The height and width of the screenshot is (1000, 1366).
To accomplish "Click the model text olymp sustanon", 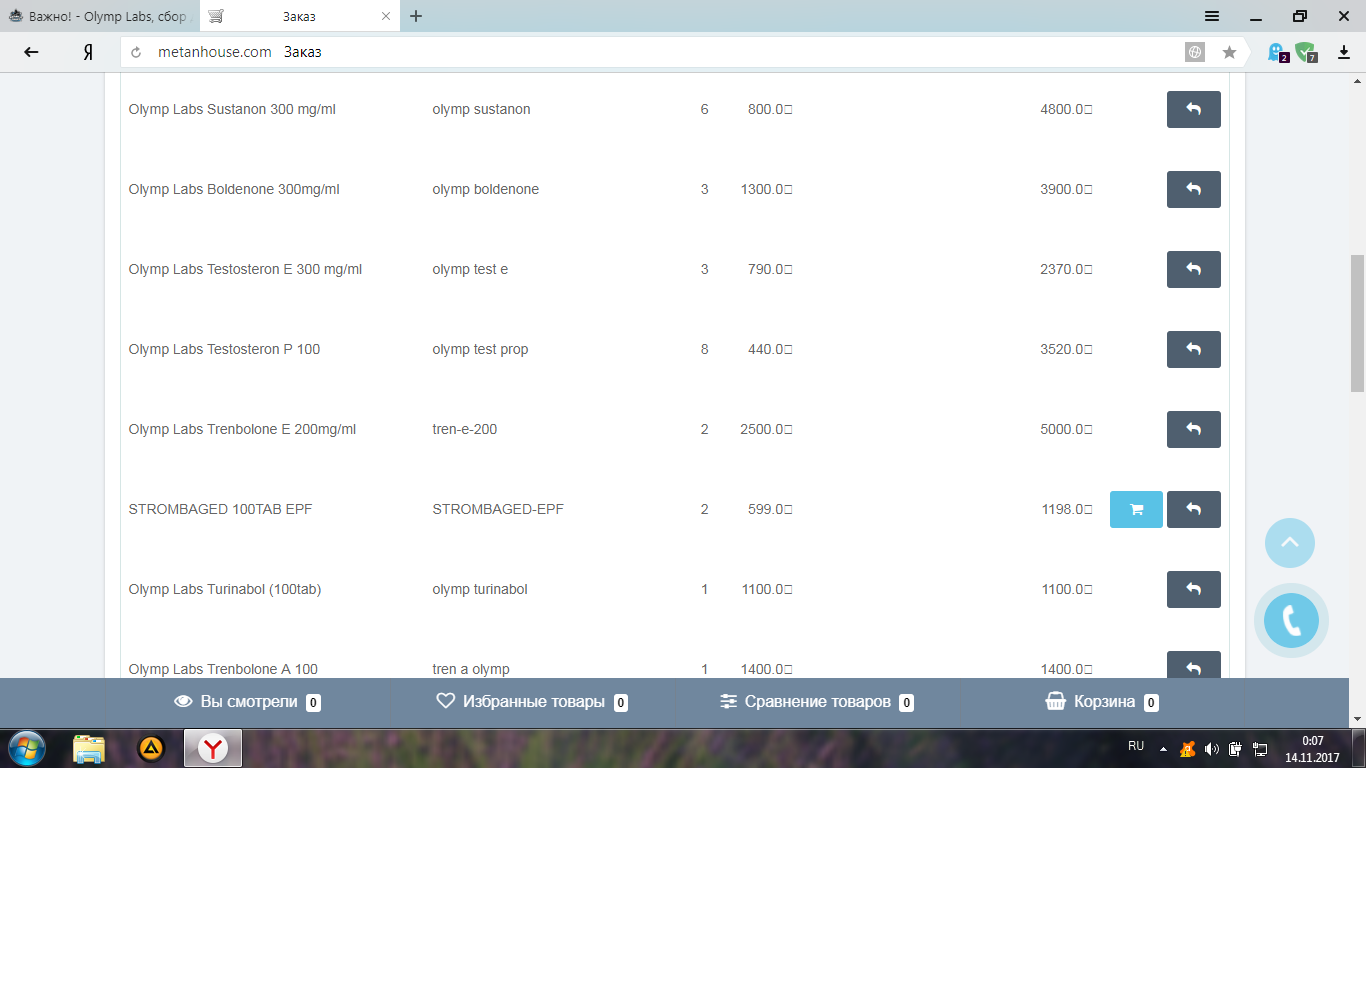I will tap(481, 109).
